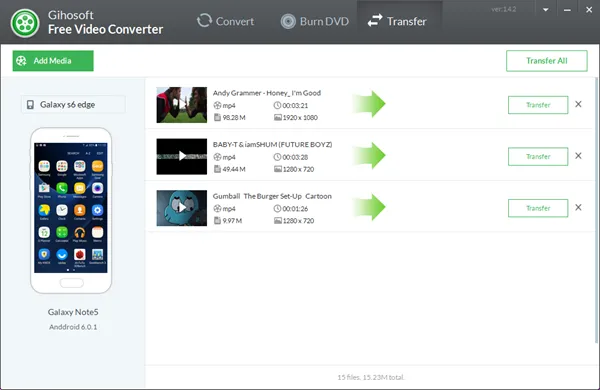Click the Transfer All button
Screen dimensions: 600x390
pos(546,61)
